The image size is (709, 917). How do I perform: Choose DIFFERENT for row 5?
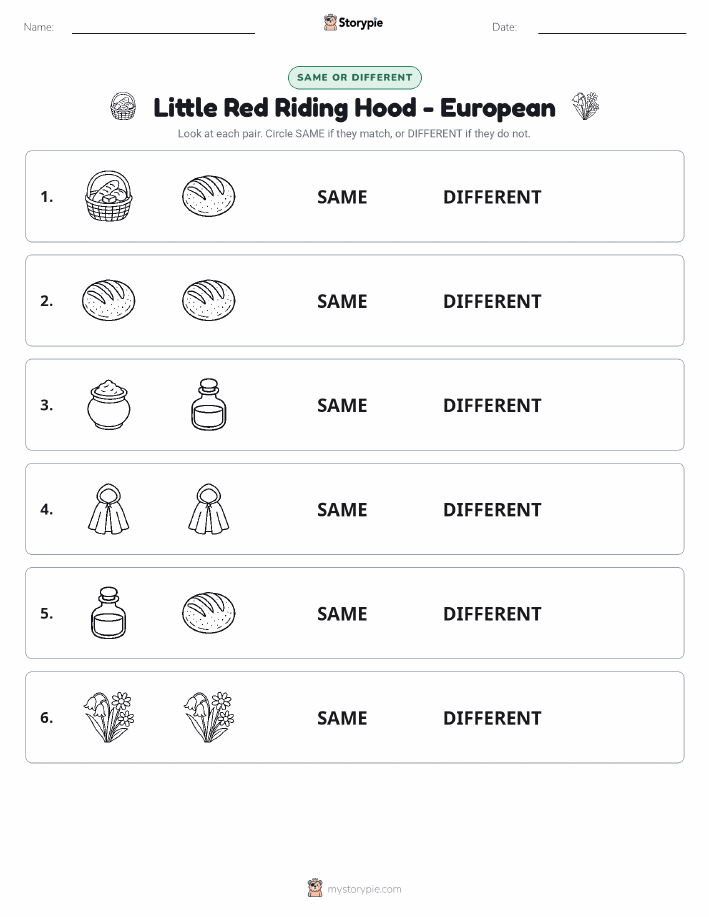click(x=492, y=613)
